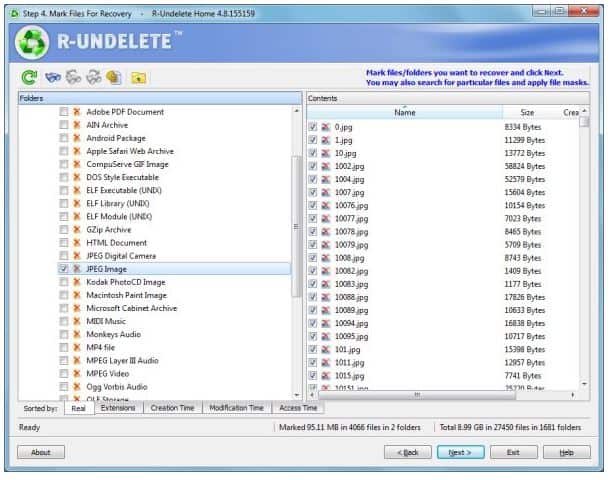The height and width of the screenshot is (480, 614).
Task: Switch to the Extensions sort tab
Action: (118, 408)
